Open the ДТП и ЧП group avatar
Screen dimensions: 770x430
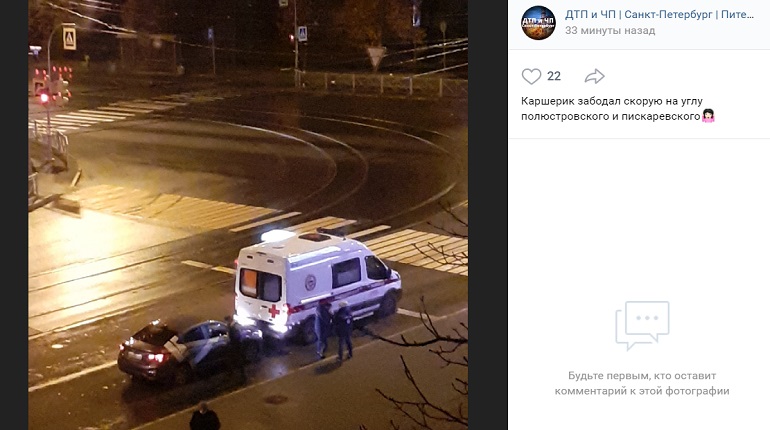point(538,23)
